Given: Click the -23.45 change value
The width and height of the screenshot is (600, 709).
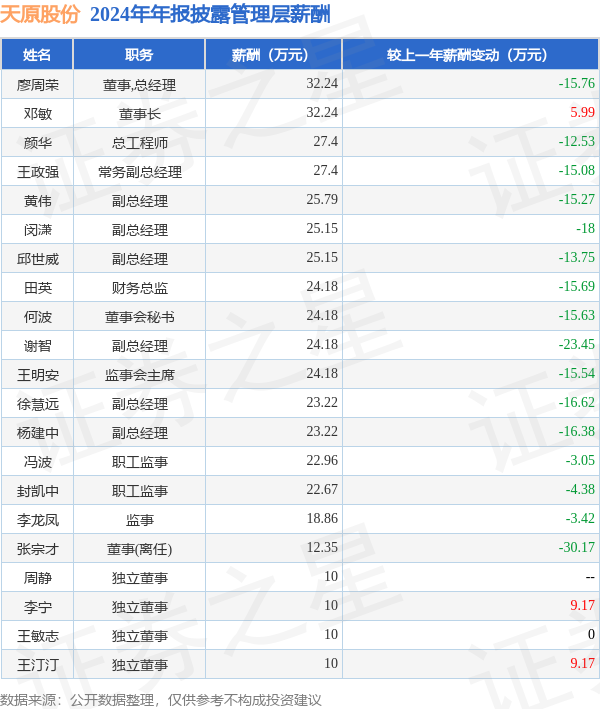Looking at the screenshot, I should 576,344.
